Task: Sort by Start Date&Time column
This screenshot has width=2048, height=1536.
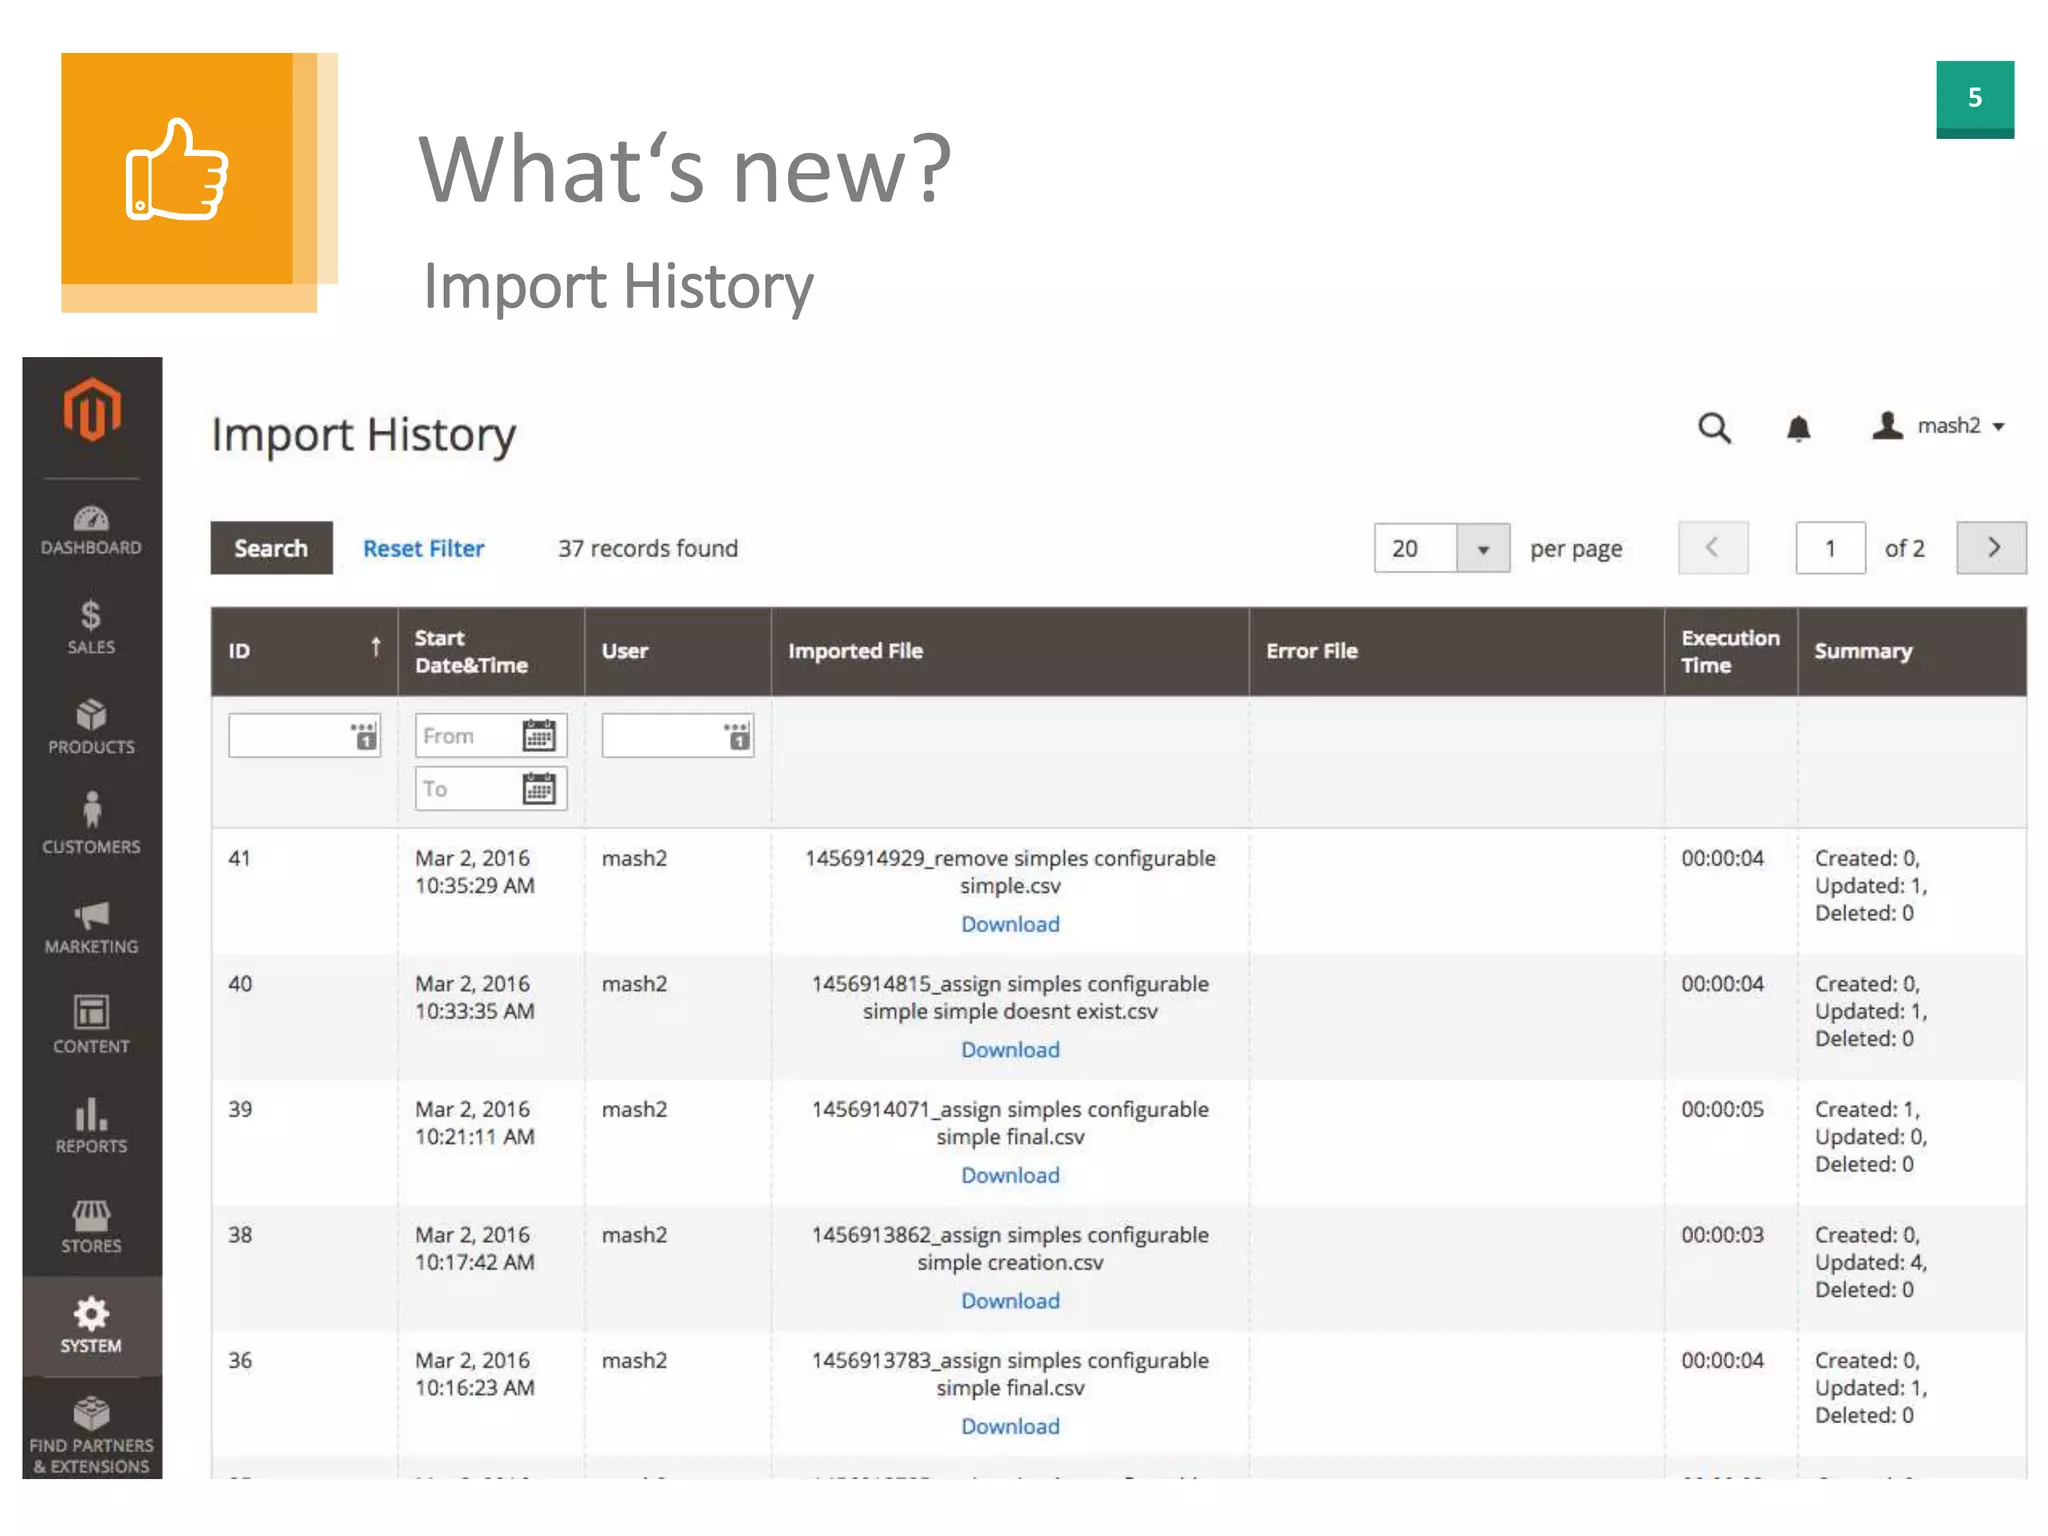Action: [x=491, y=650]
